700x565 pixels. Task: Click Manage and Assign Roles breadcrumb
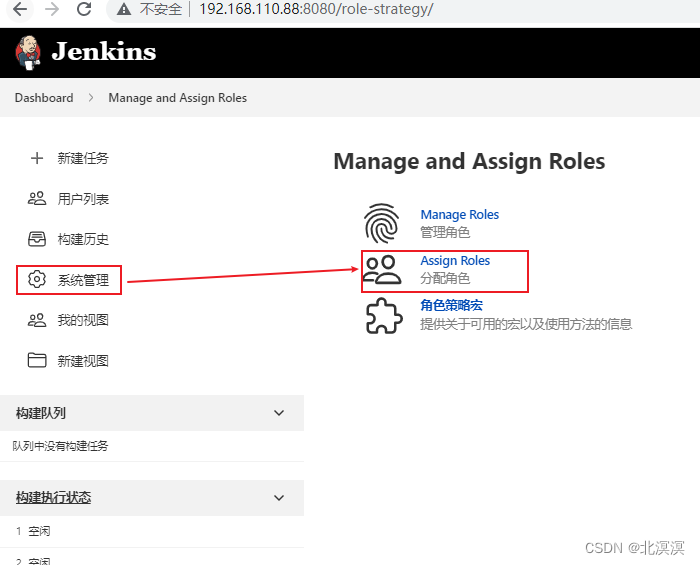click(177, 98)
